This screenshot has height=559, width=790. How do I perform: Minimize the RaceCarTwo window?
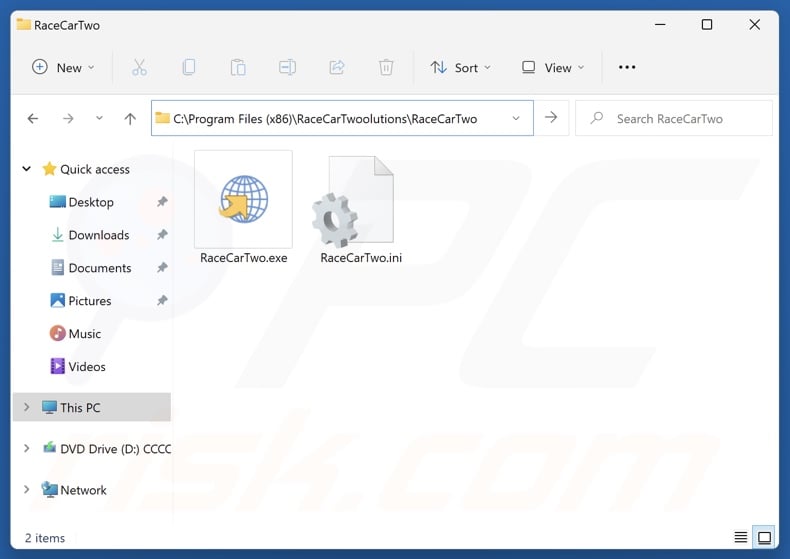click(660, 24)
